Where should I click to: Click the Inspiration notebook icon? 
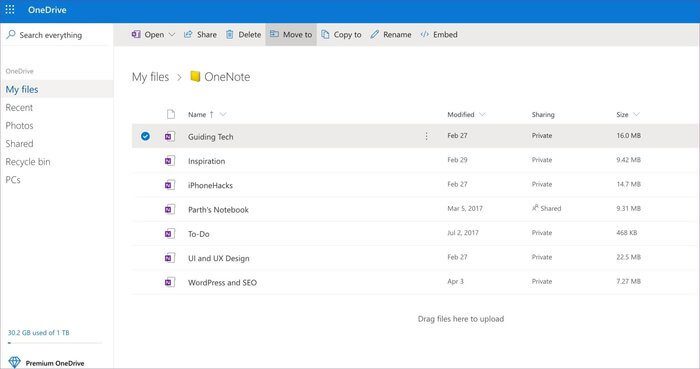pyautogui.click(x=170, y=161)
